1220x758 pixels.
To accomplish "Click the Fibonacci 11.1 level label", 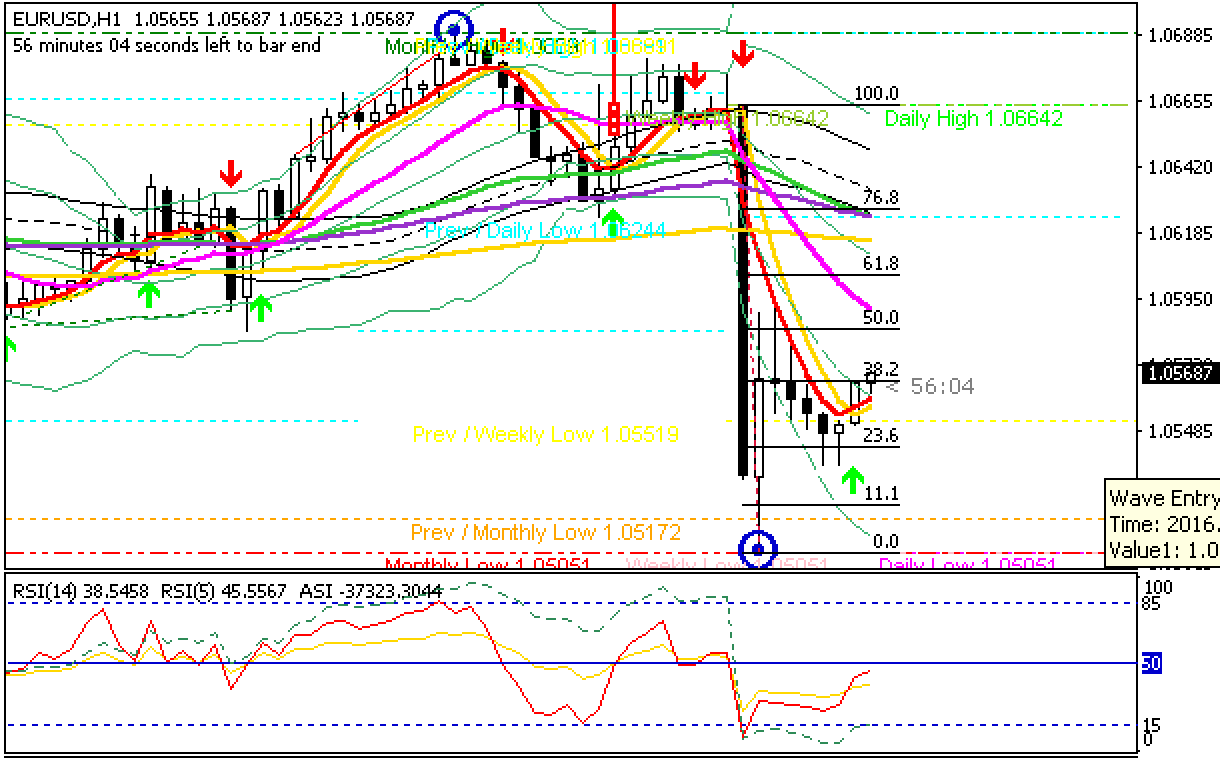I will tap(881, 494).
